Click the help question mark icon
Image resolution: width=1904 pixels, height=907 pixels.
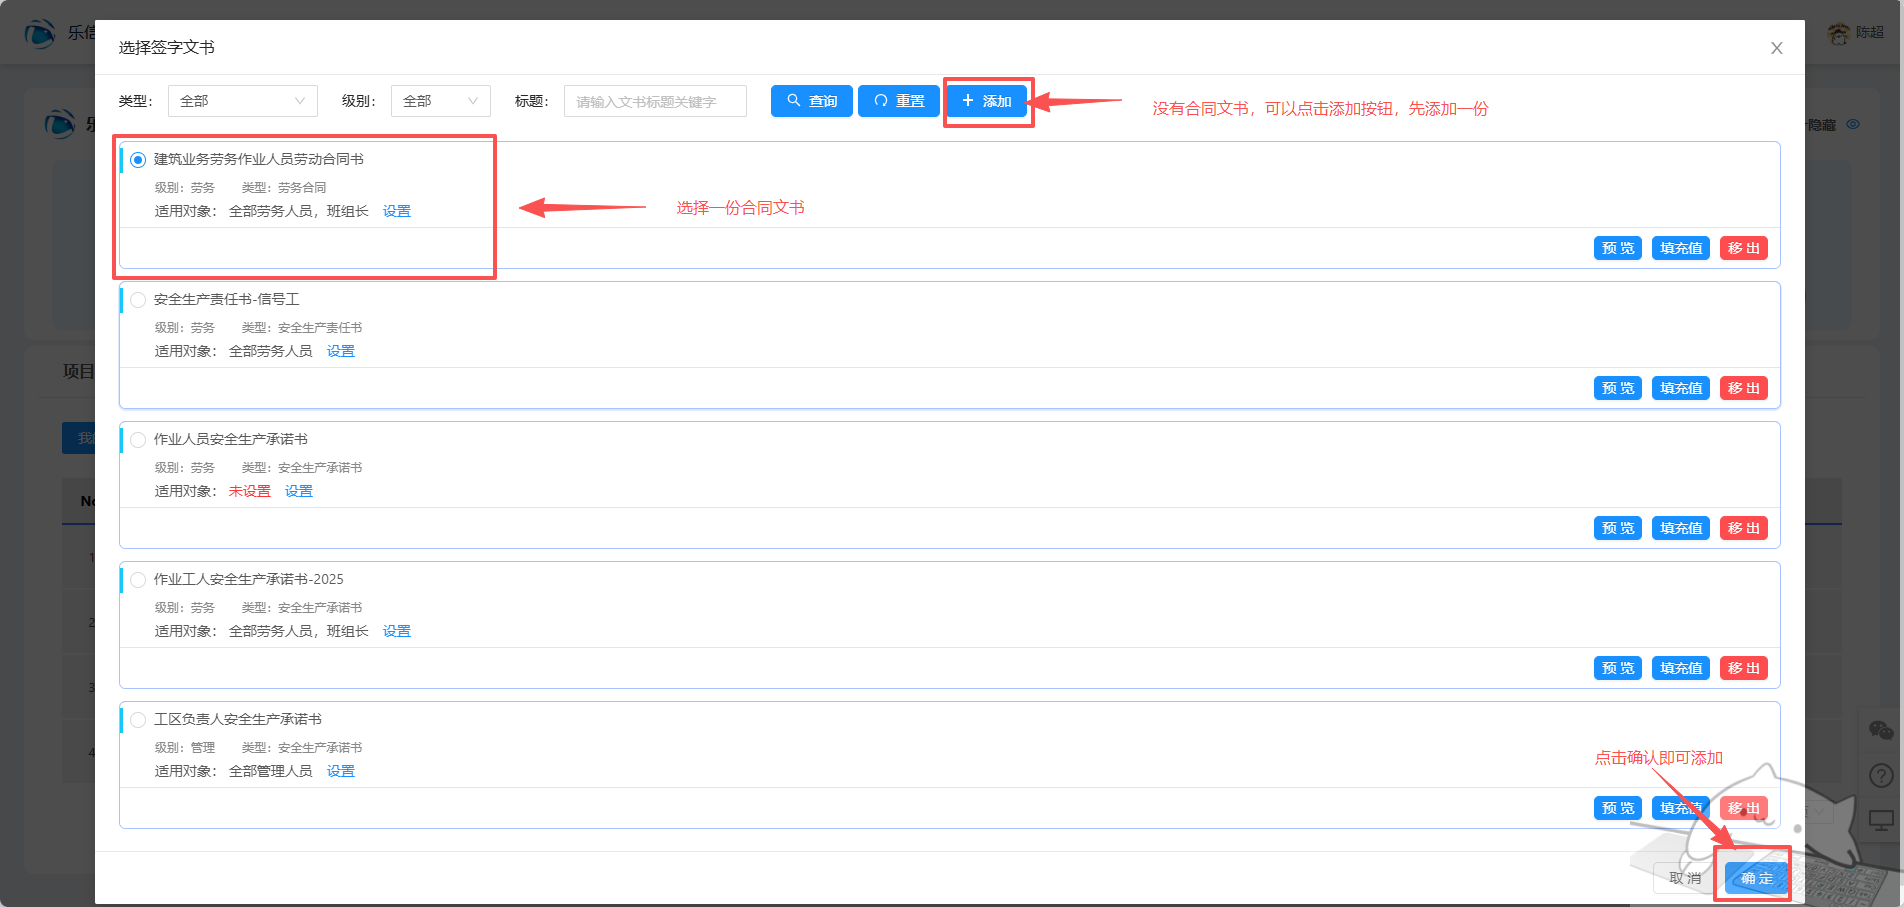click(x=1880, y=775)
